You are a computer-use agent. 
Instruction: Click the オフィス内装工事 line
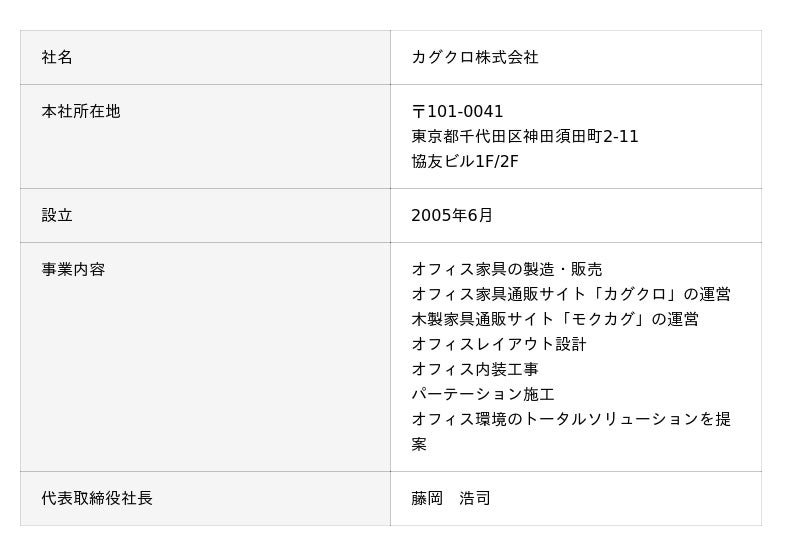475,370
